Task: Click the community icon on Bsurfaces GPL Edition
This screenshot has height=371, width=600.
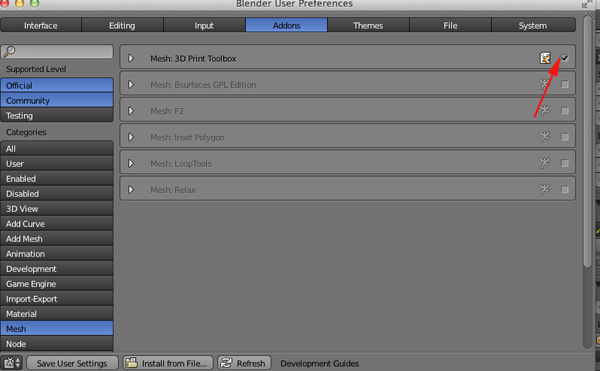Action: (x=544, y=84)
